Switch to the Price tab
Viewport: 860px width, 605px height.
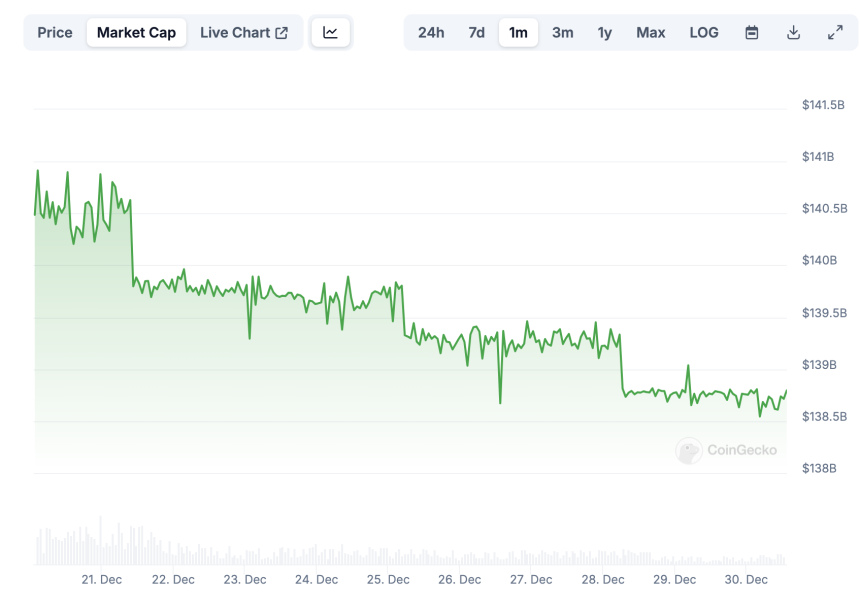pos(55,33)
